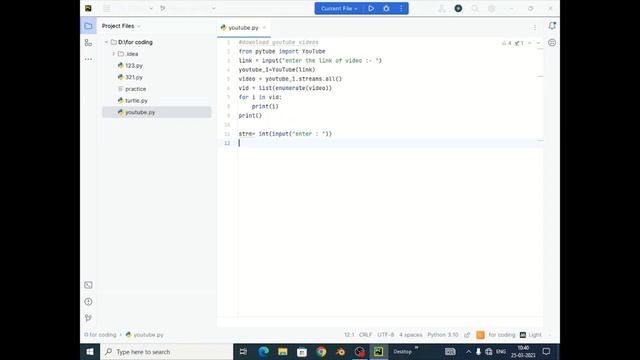Click the 4 spaces indent setting
Image resolution: width=640 pixels, height=360 pixels.
[x=411, y=335]
